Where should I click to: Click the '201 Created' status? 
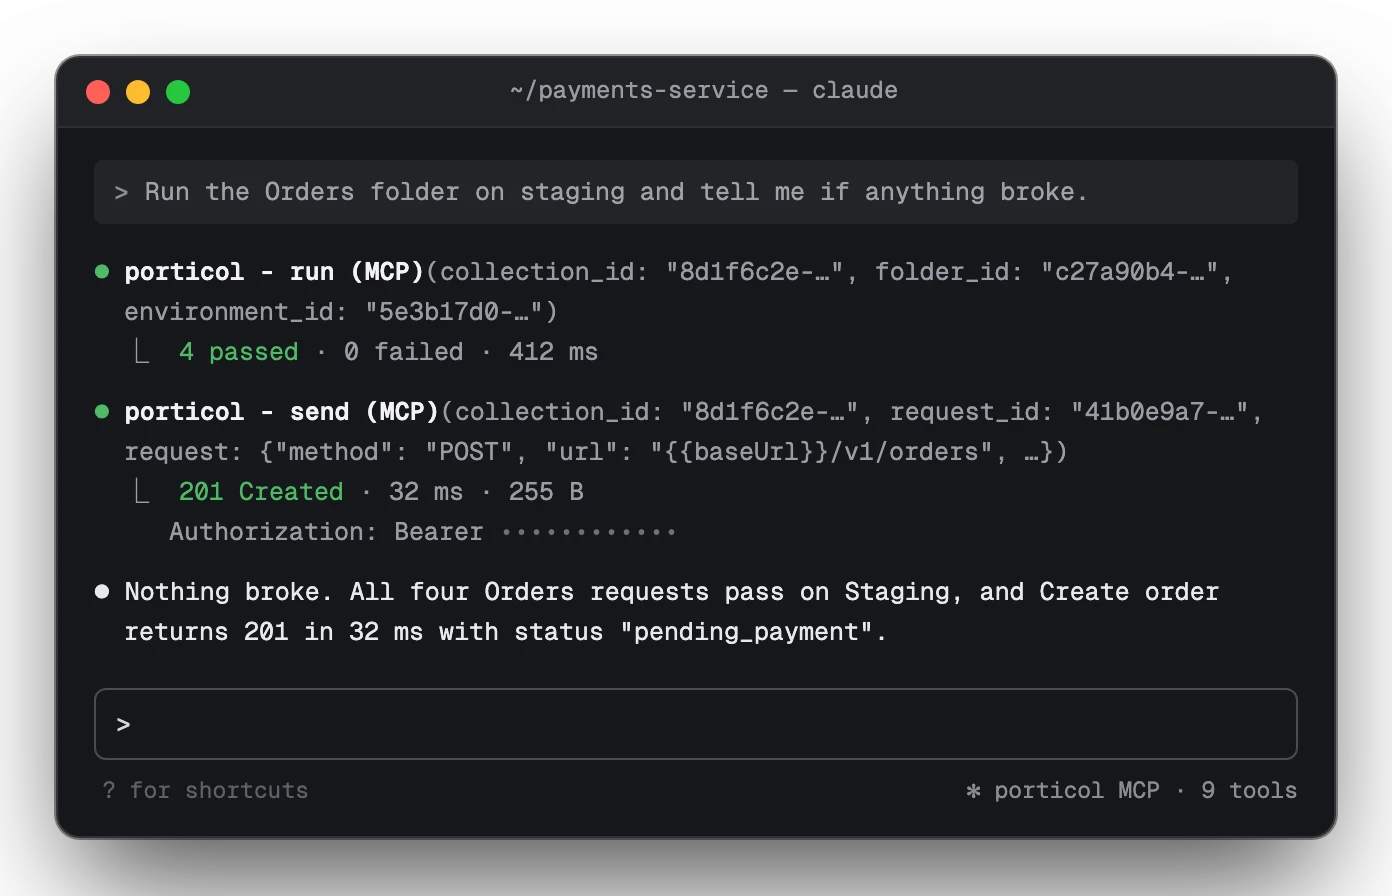(261, 492)
